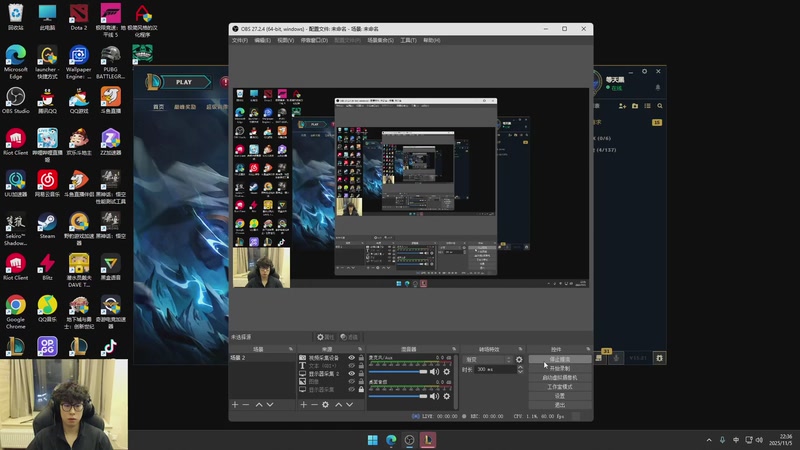Toggle lock on the 文本 (GDI+) source
Viewport: 800px width, 450px height.
(x=361, y=365)
